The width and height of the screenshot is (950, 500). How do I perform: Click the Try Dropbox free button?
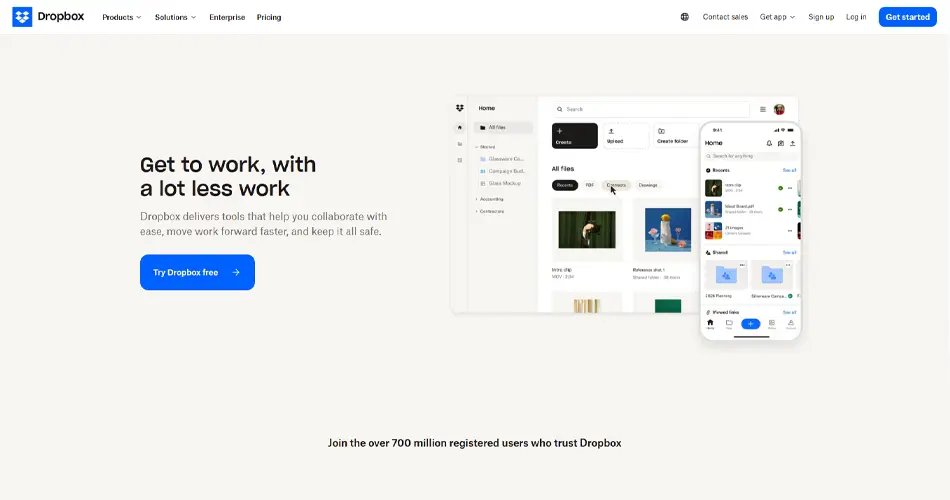(198, 272)
